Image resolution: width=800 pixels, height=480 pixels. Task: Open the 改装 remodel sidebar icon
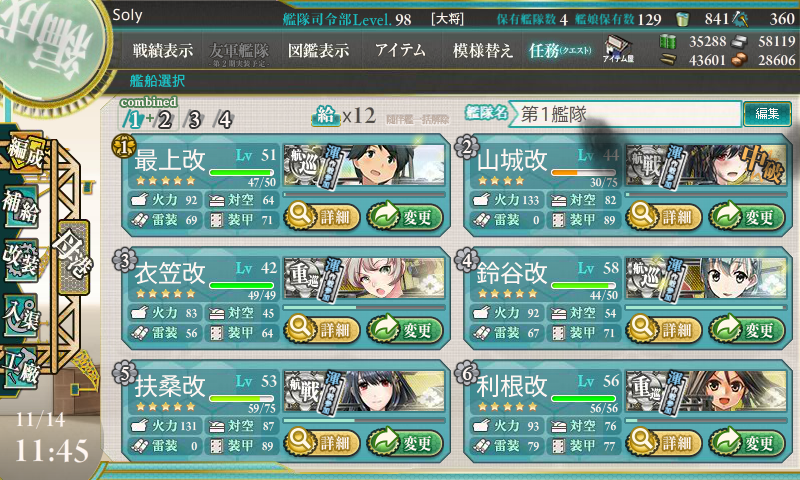click(x=21, y=259)
